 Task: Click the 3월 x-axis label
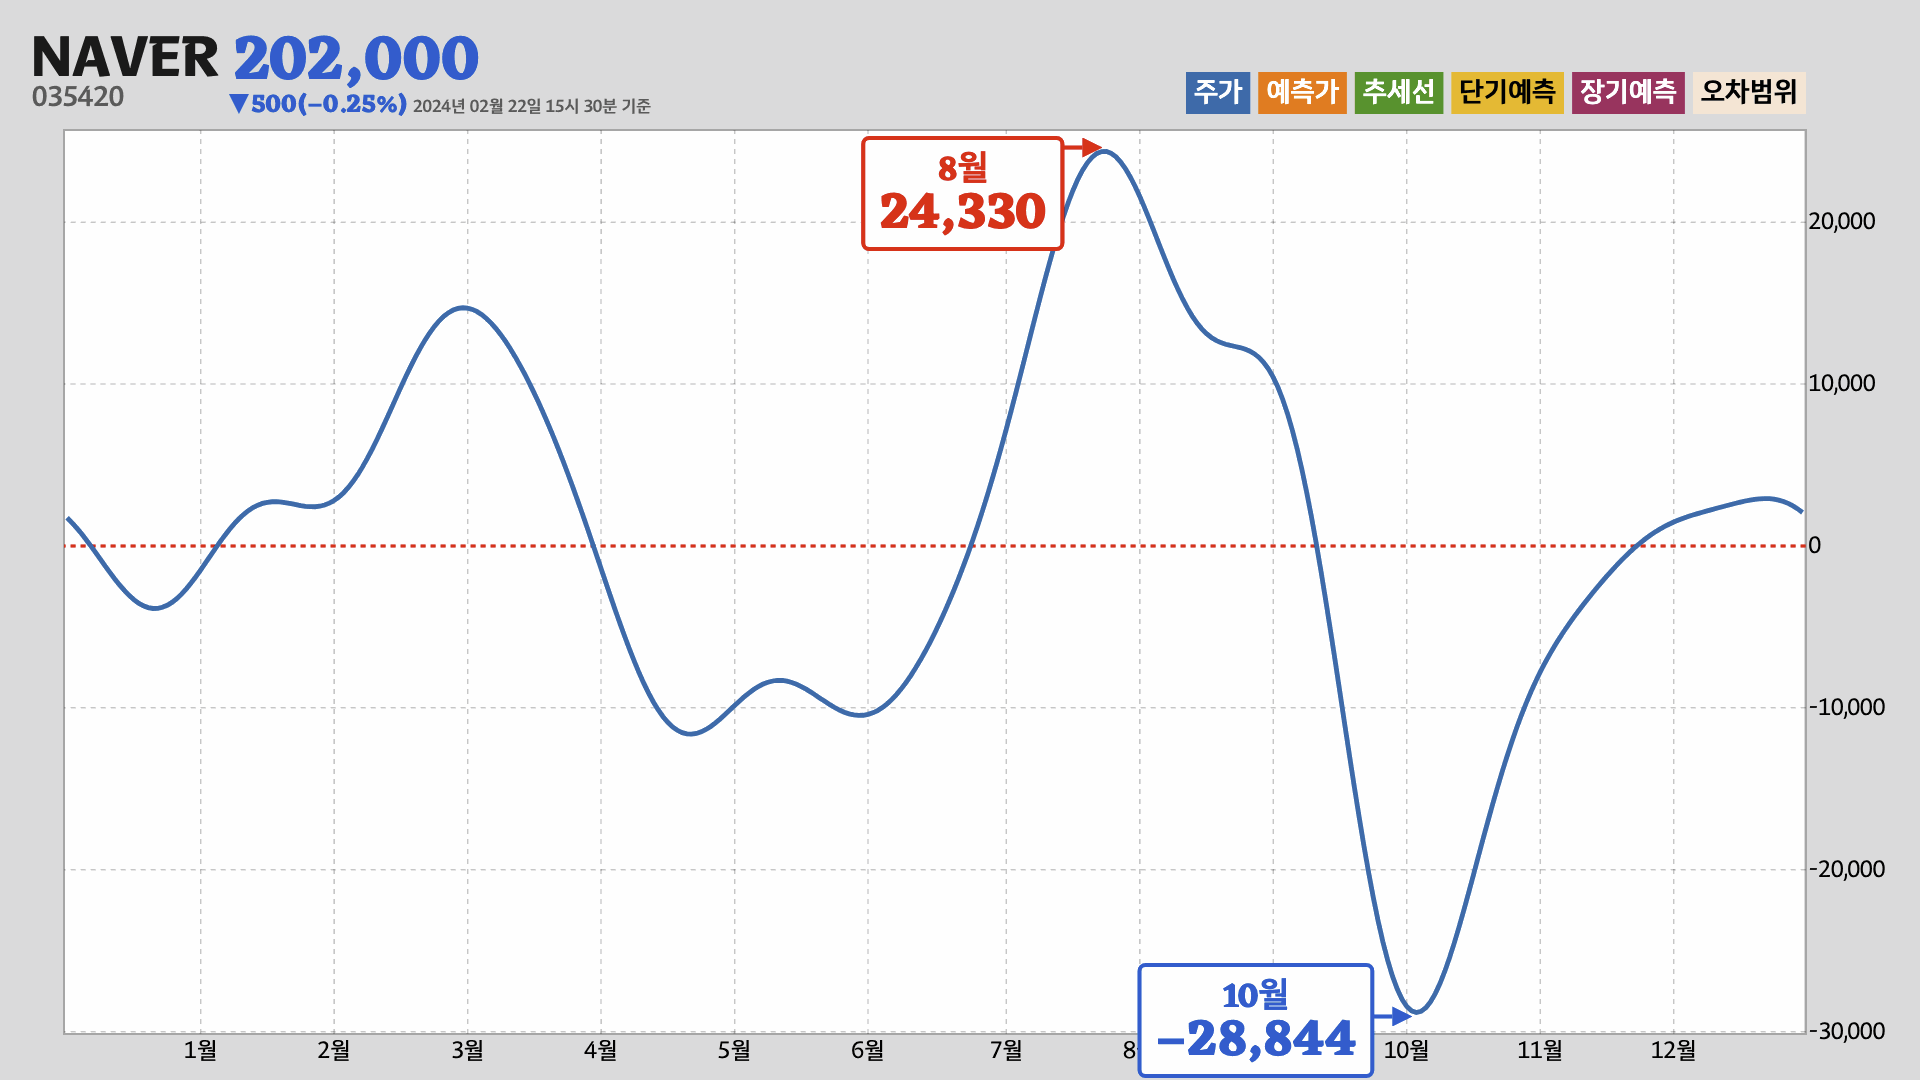tap(467, 1050)
